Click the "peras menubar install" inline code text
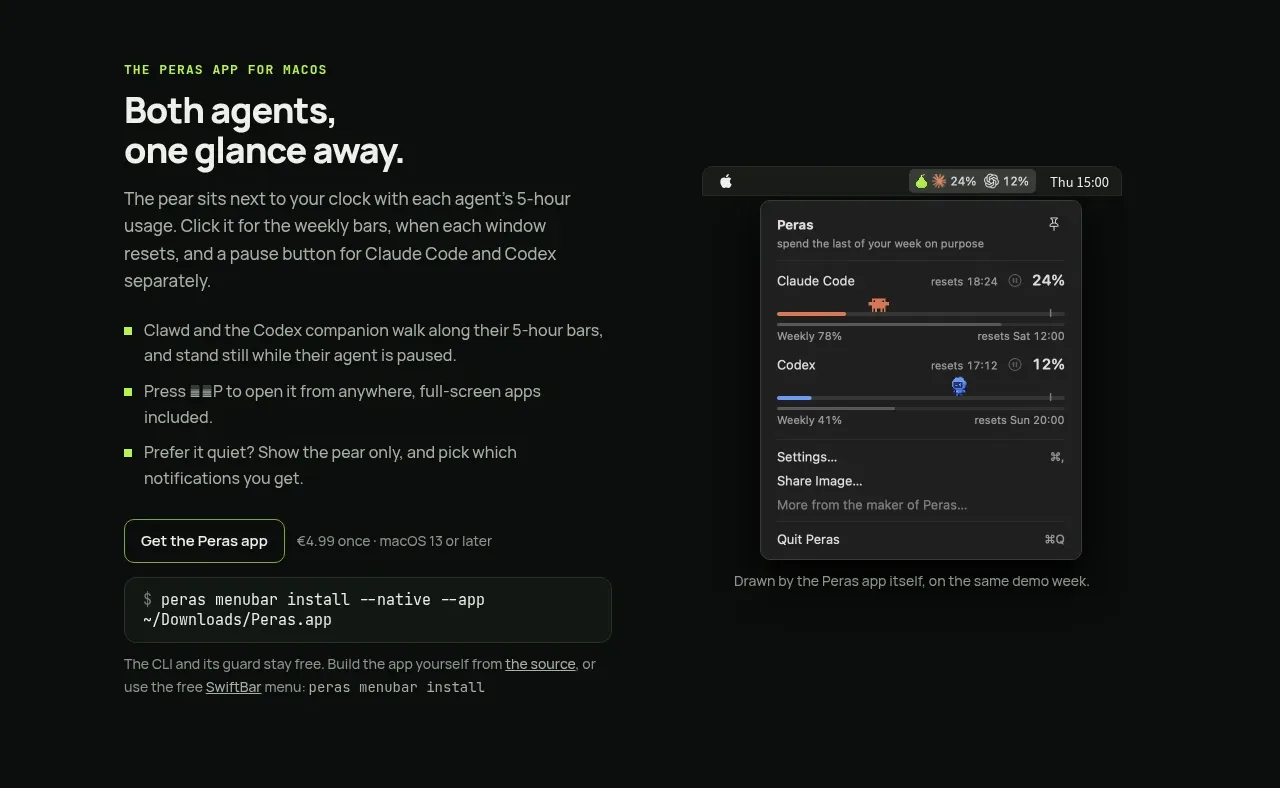The height and width of the screenshot is (788, 1280). [396, 688]
